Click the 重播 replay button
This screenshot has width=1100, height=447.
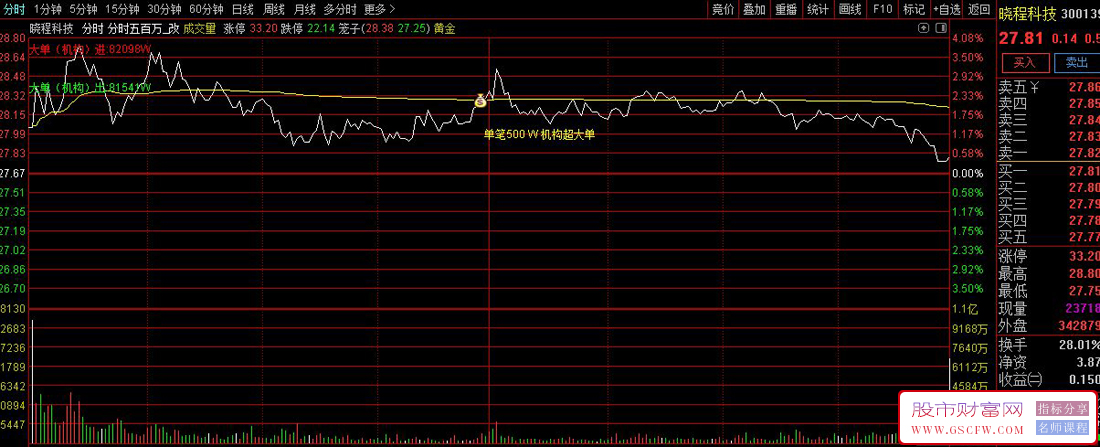[786, 9]
